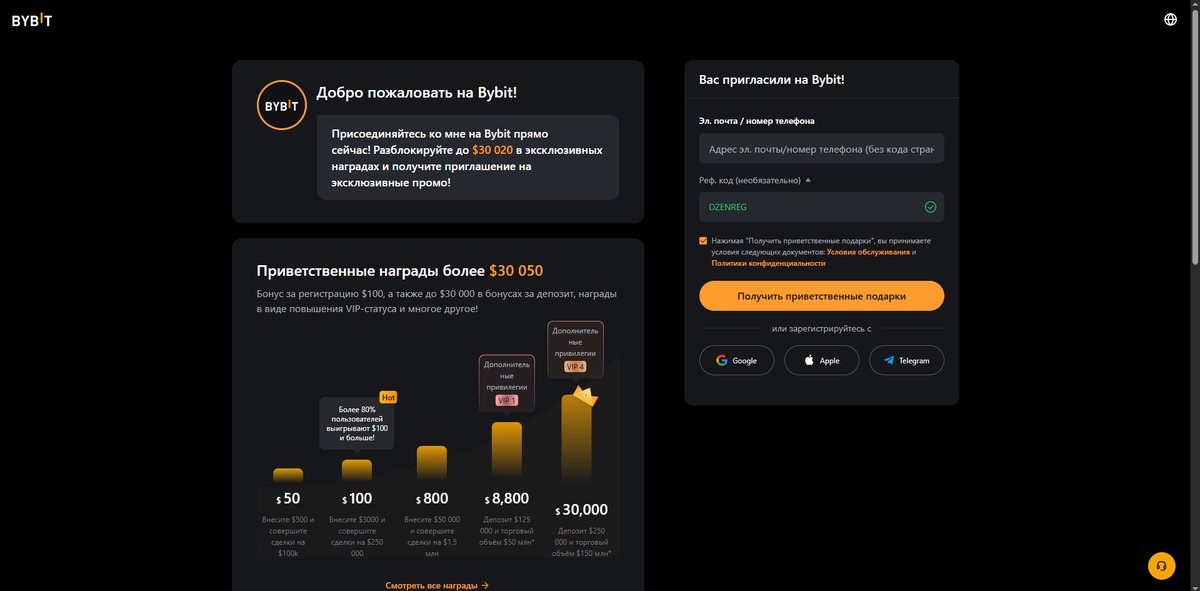
Task: Click the VIP 4 privileges badge
Action: [575, 367]
